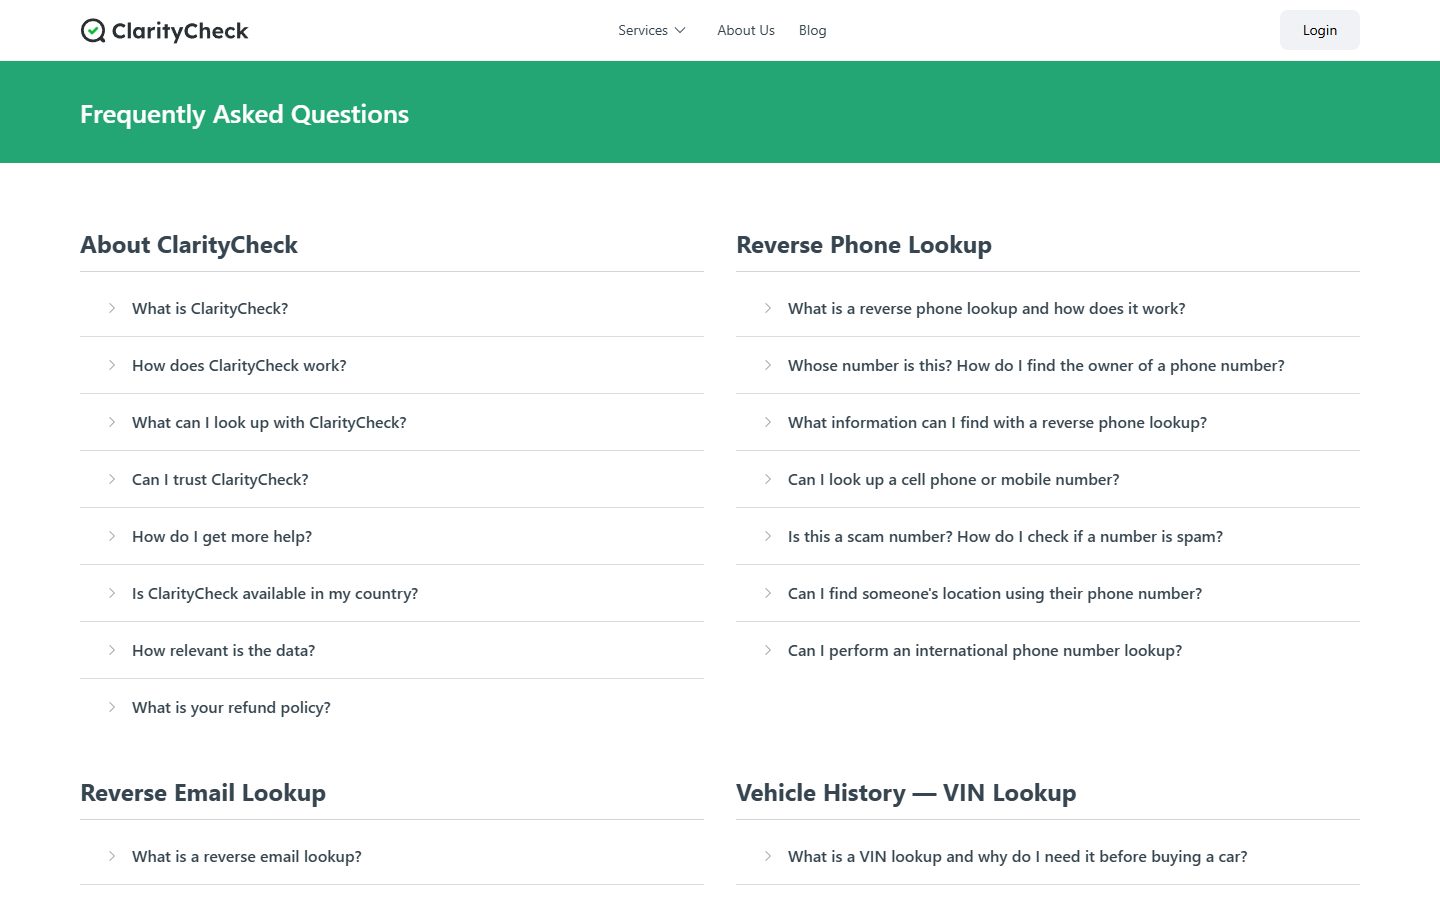Open the Services dropdown menu

pyautogui.click(x=652, y=30)
